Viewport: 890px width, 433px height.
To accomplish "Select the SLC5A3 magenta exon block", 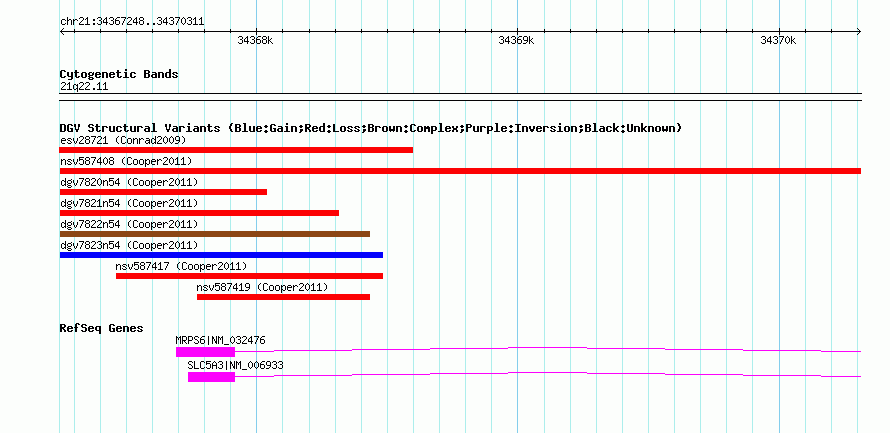I will (211, 377).
